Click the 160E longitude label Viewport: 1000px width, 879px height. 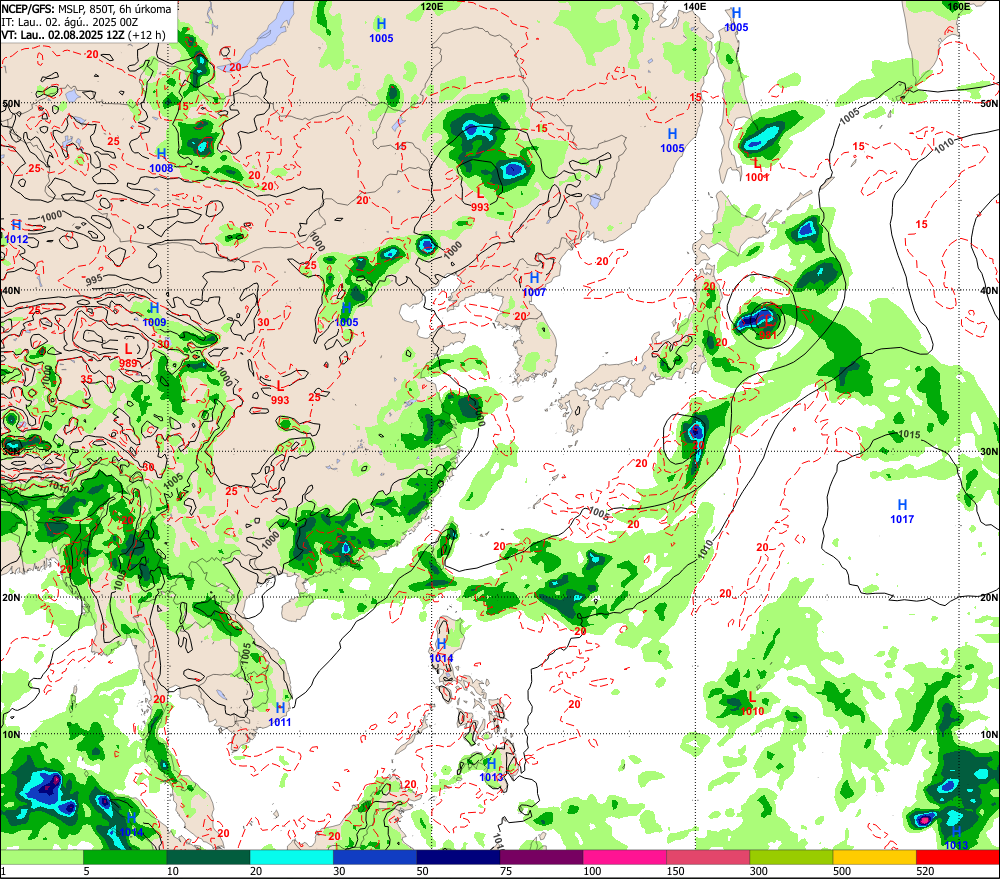tap(959, 6)
